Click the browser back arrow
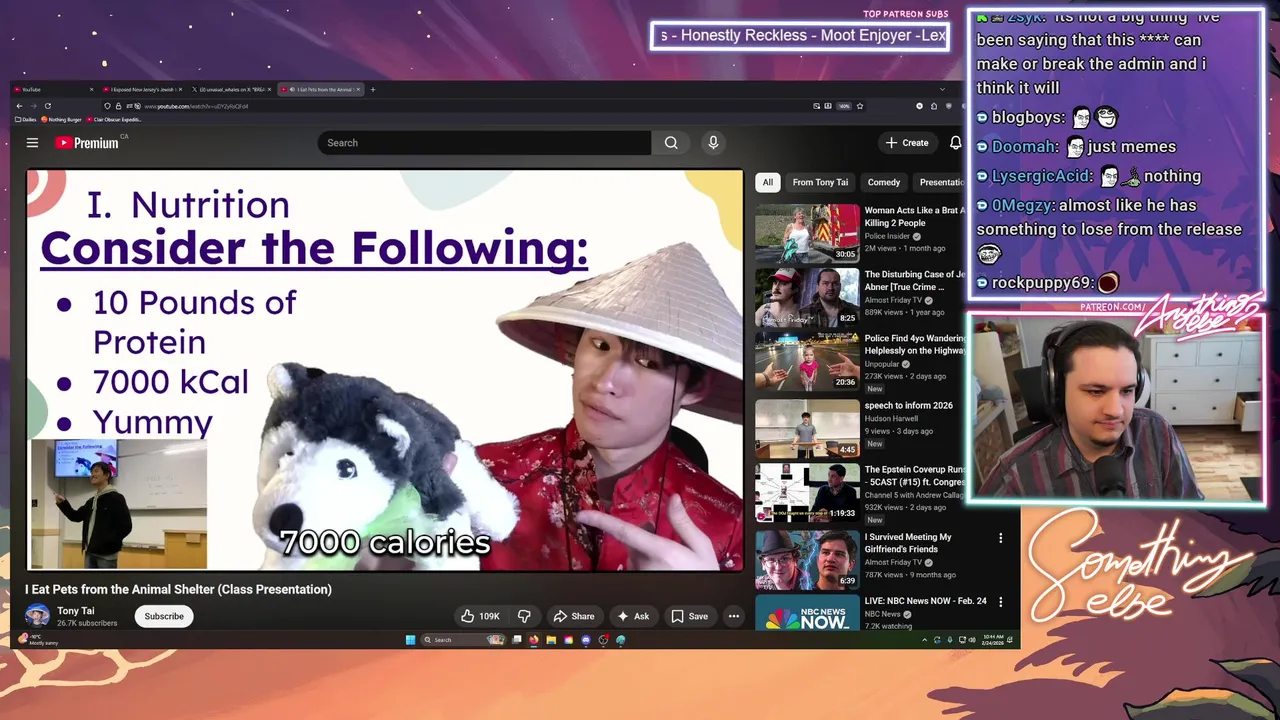The width and height of the screenshot is (1280, 720). 19,106
